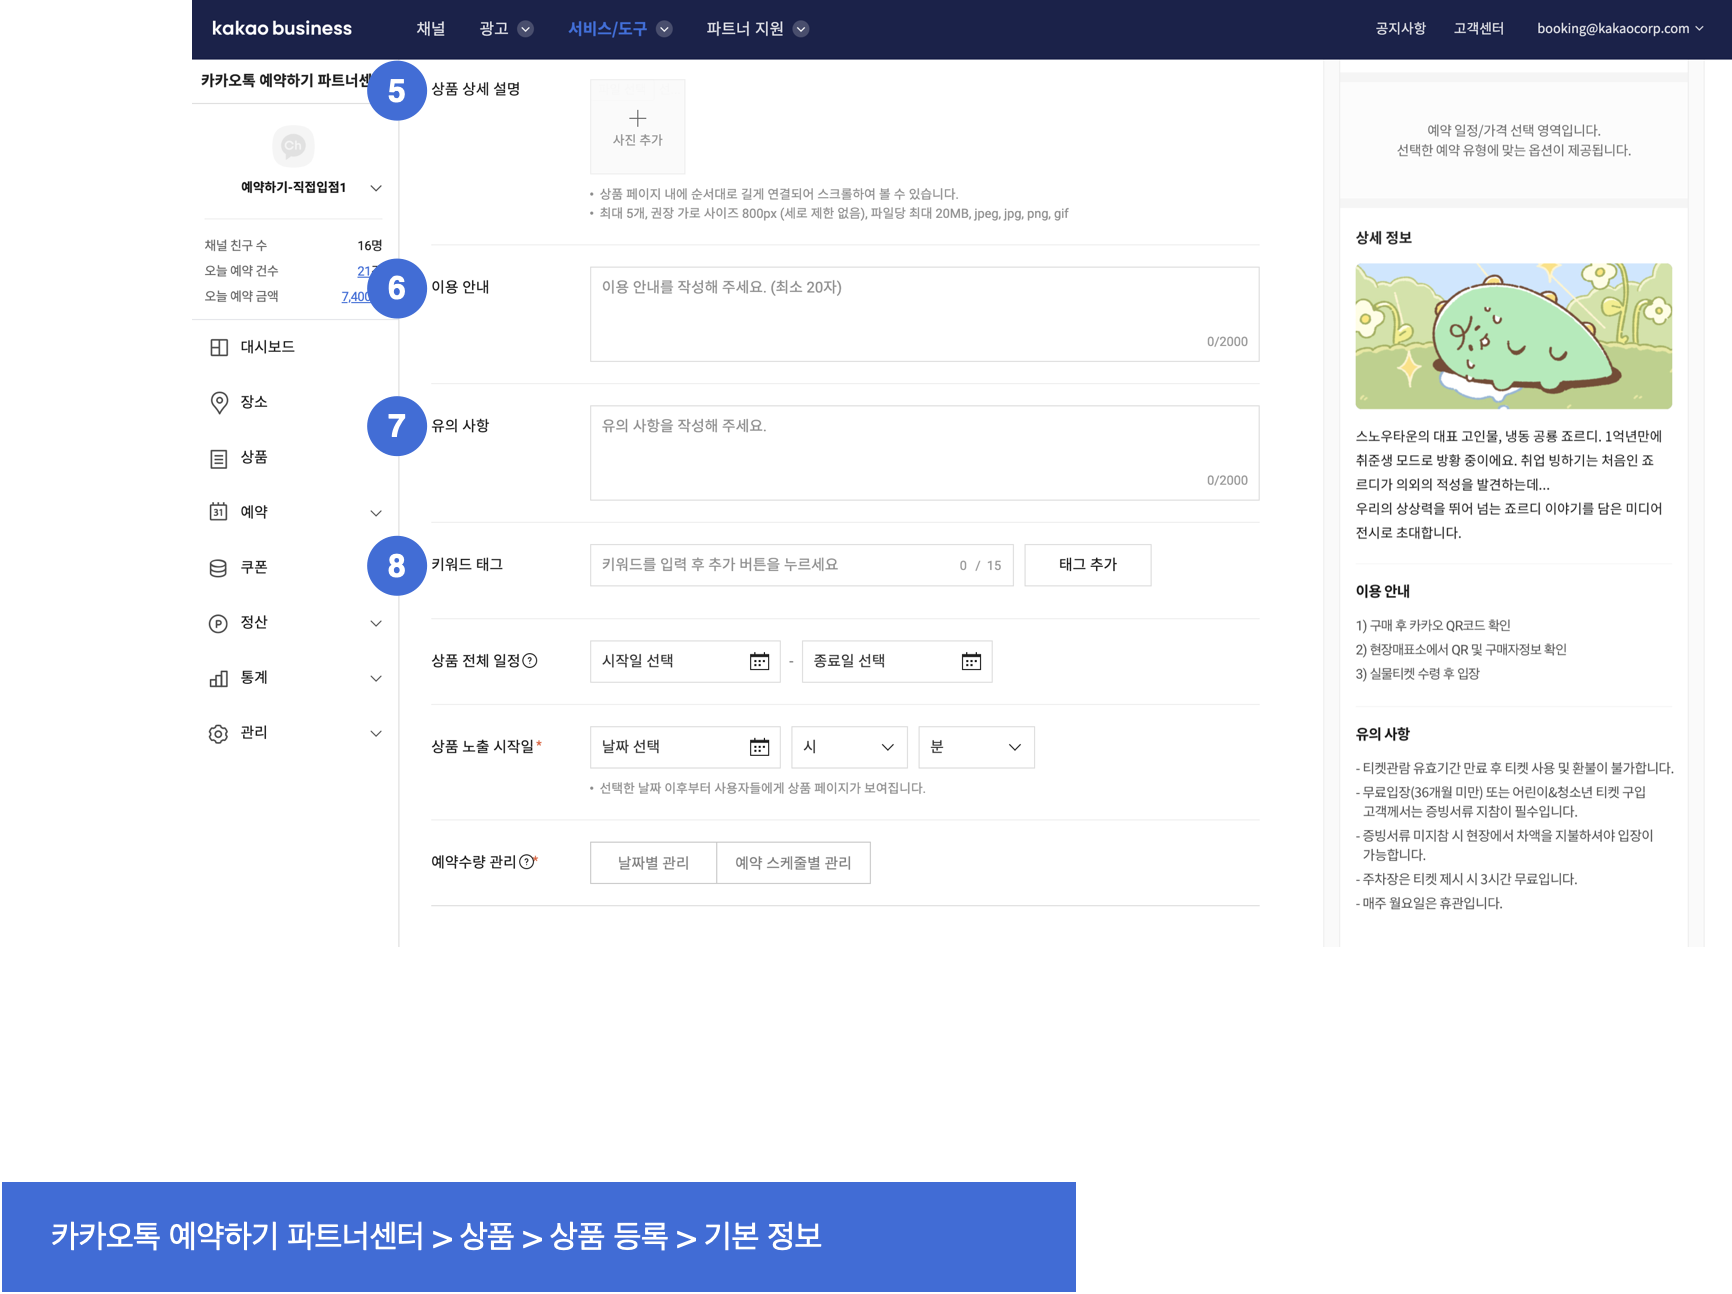Open the 시 hour dropdown
This screenshot has height=1294, width=1732.
point(849,747)
